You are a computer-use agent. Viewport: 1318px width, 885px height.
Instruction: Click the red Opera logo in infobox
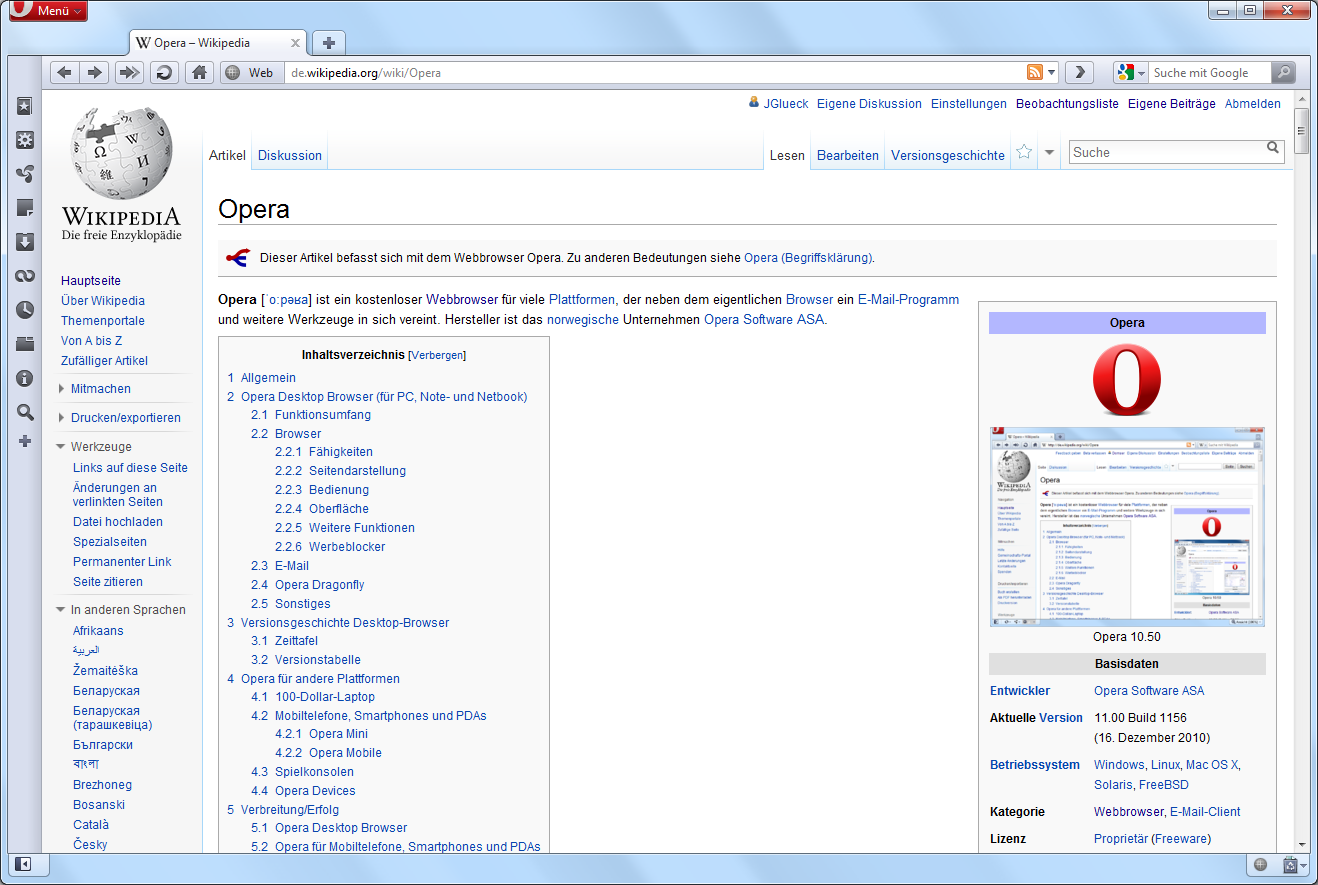[x=1127, y=379]
